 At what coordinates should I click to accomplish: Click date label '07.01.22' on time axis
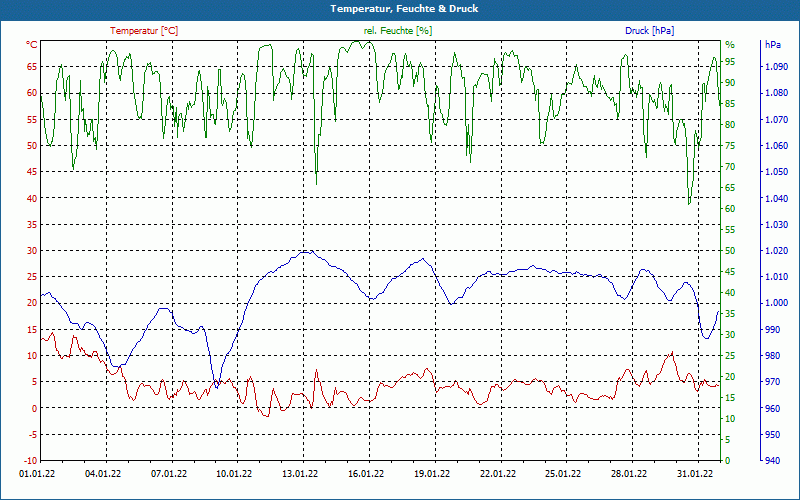(x=169, y=474)
